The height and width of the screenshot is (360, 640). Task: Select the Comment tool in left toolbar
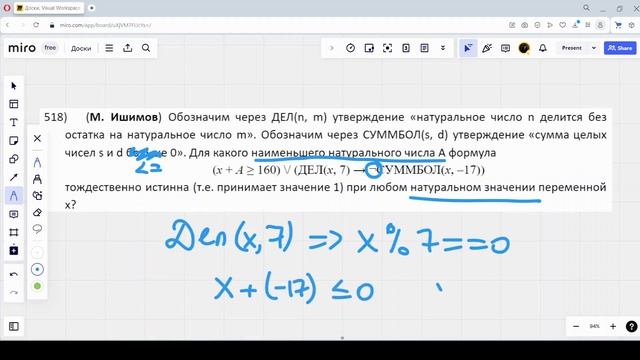(14, 214)
